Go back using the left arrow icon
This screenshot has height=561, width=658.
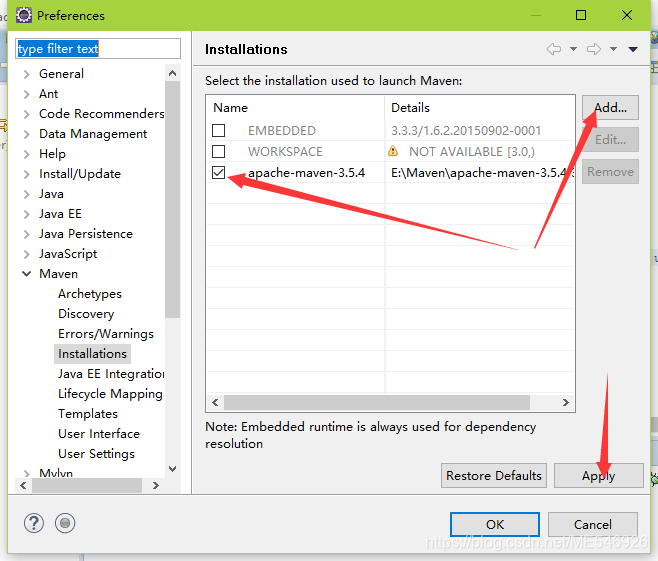(554, 49)
